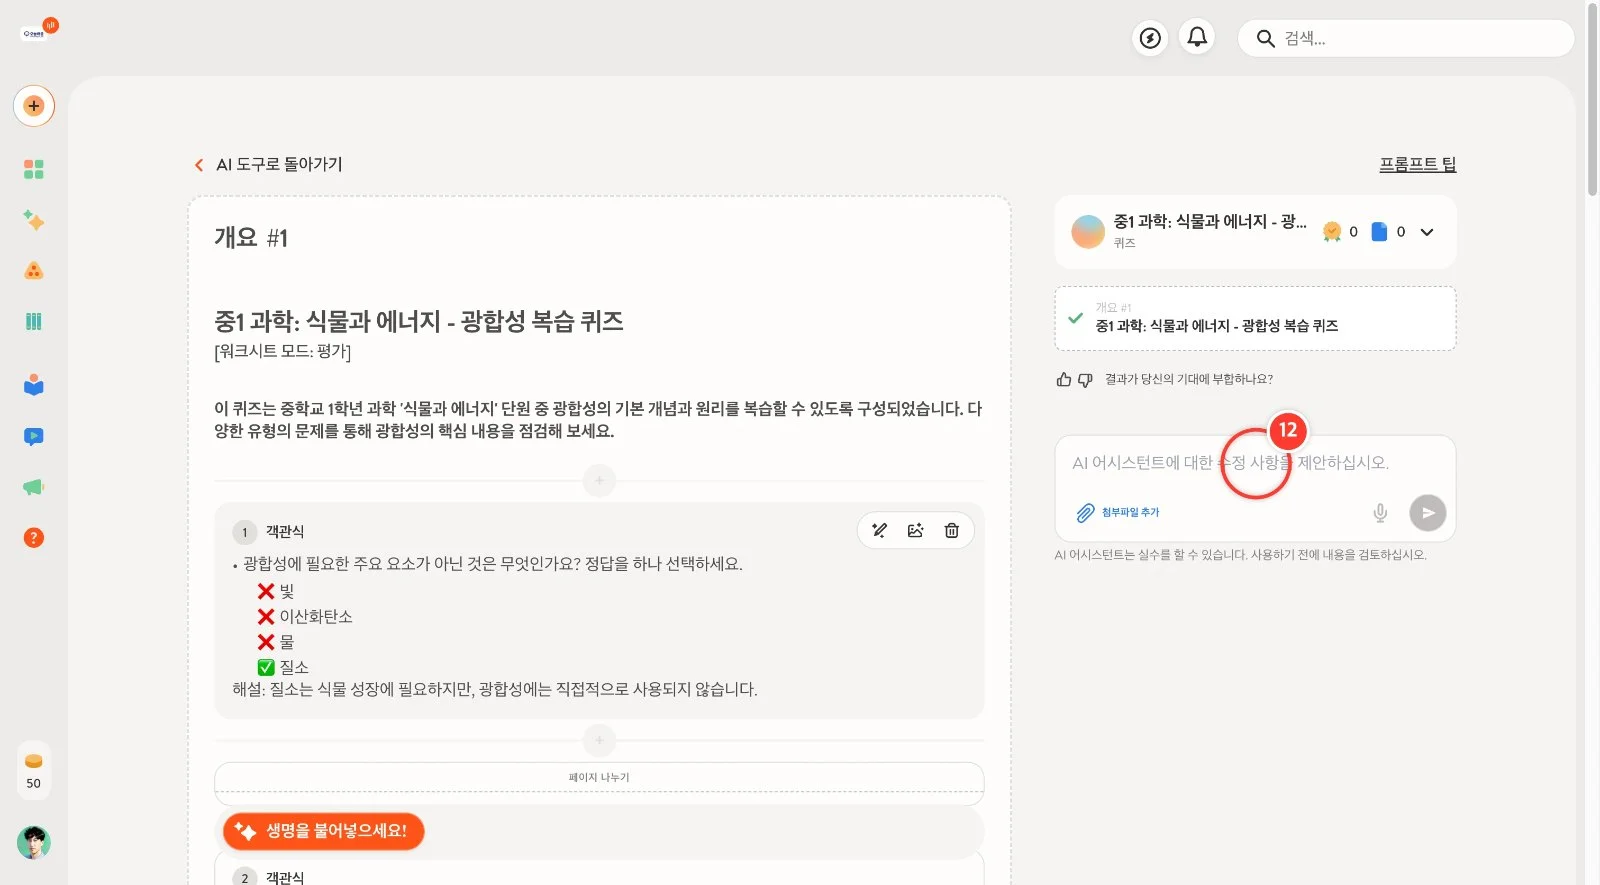Click the award badge count icon in quiz card
The height and width of the screenshot is (885, 1600).
1332,232
